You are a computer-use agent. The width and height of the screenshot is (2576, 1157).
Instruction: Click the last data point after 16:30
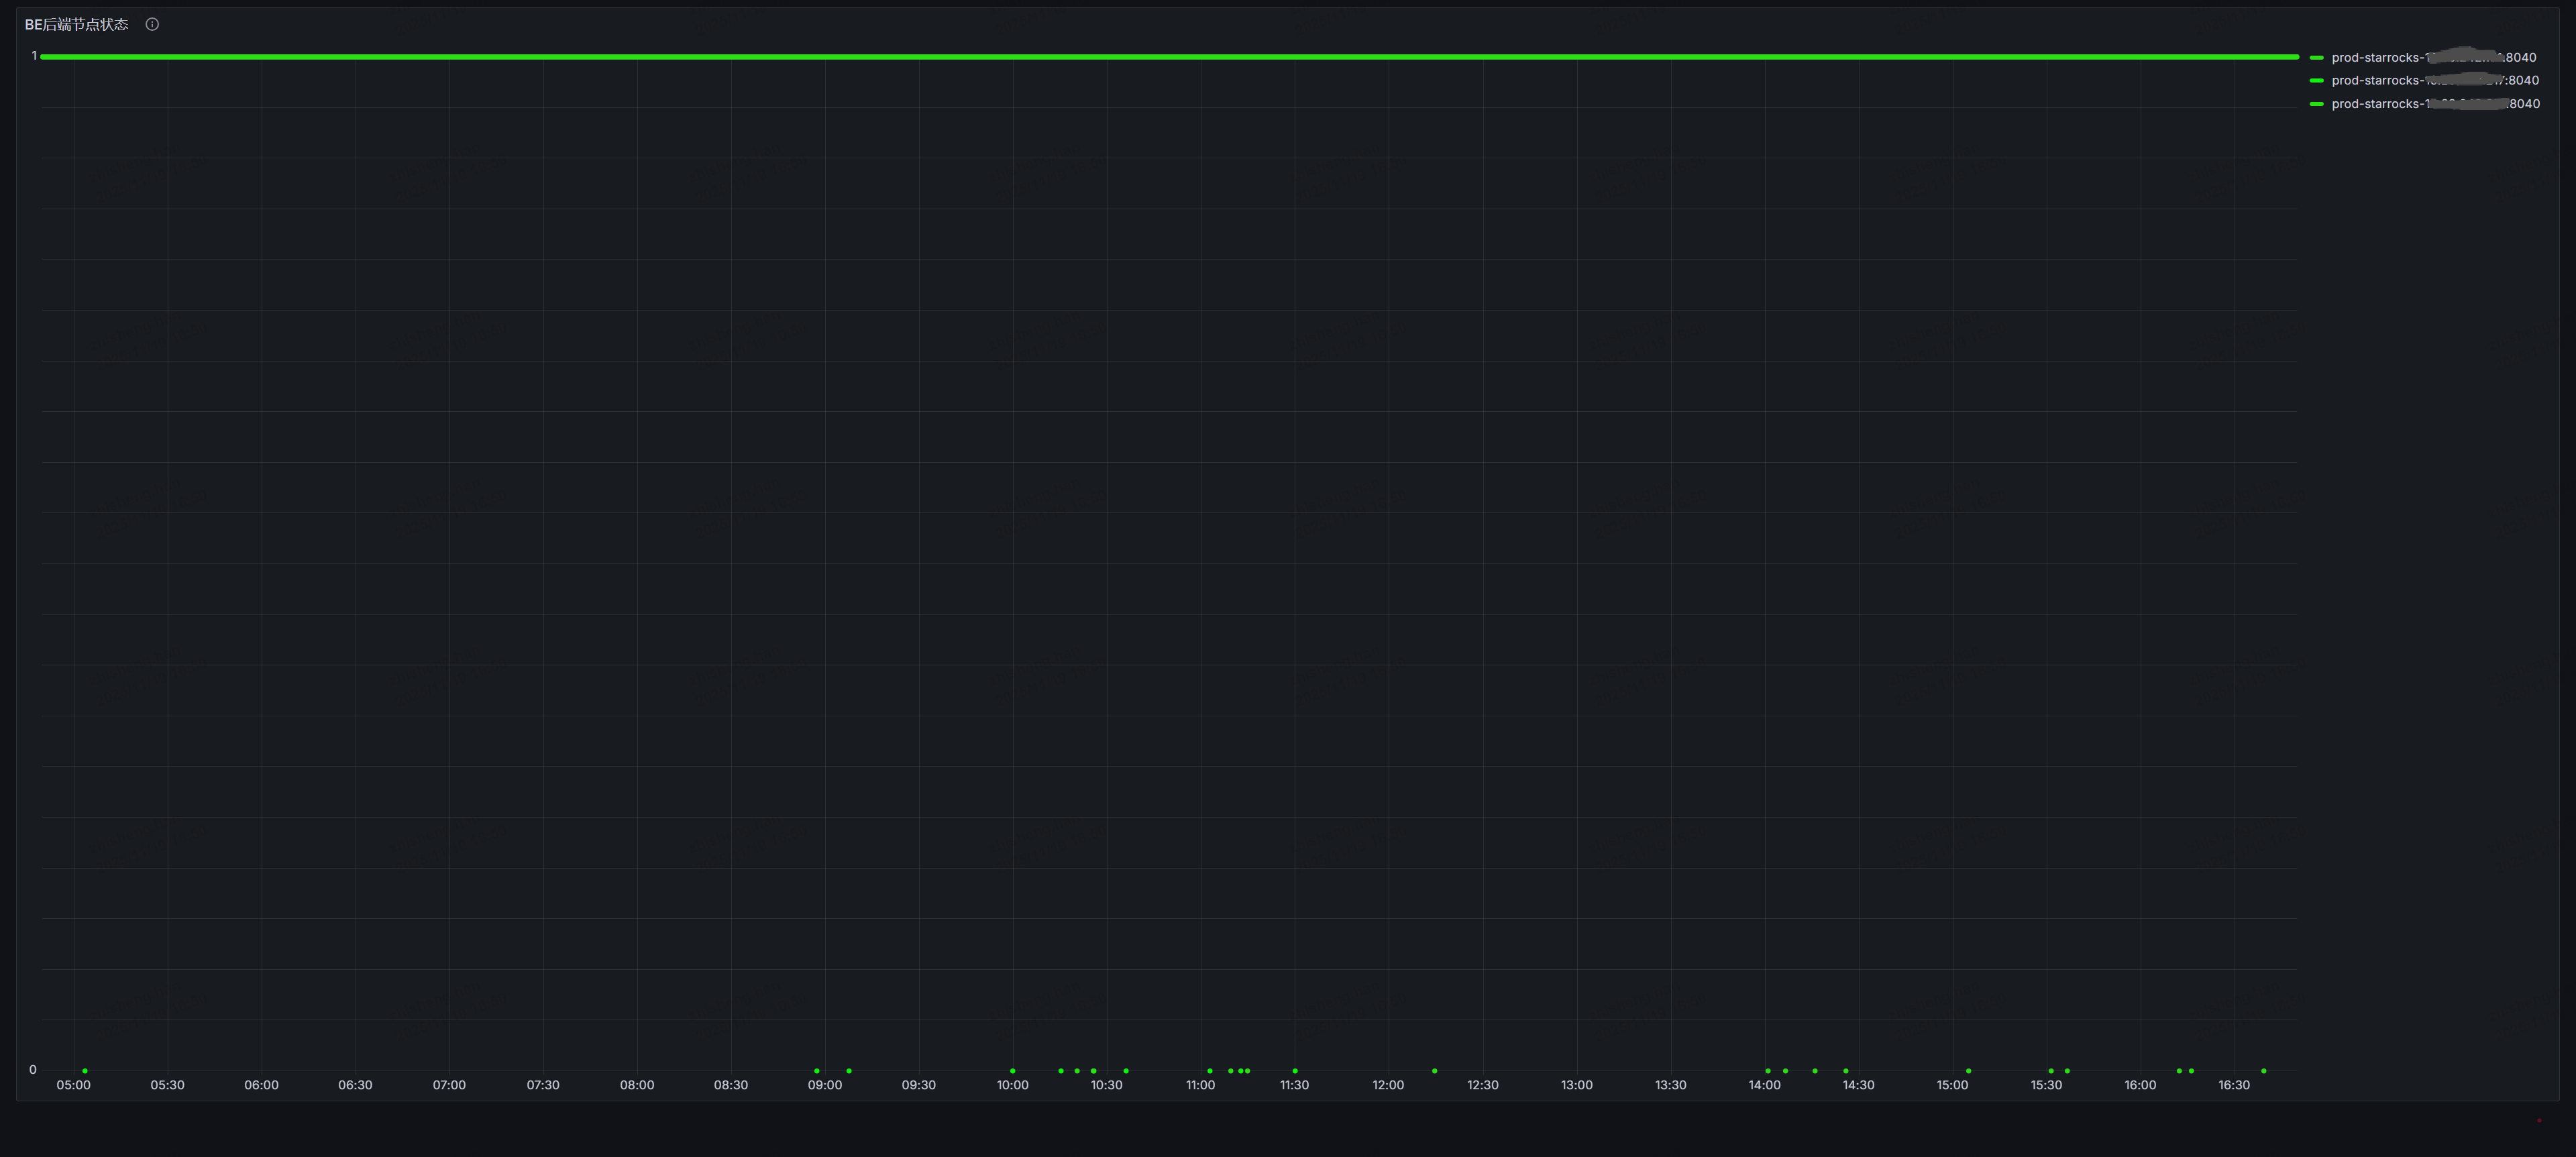pyautogui.click(x=2264, y=1071)
